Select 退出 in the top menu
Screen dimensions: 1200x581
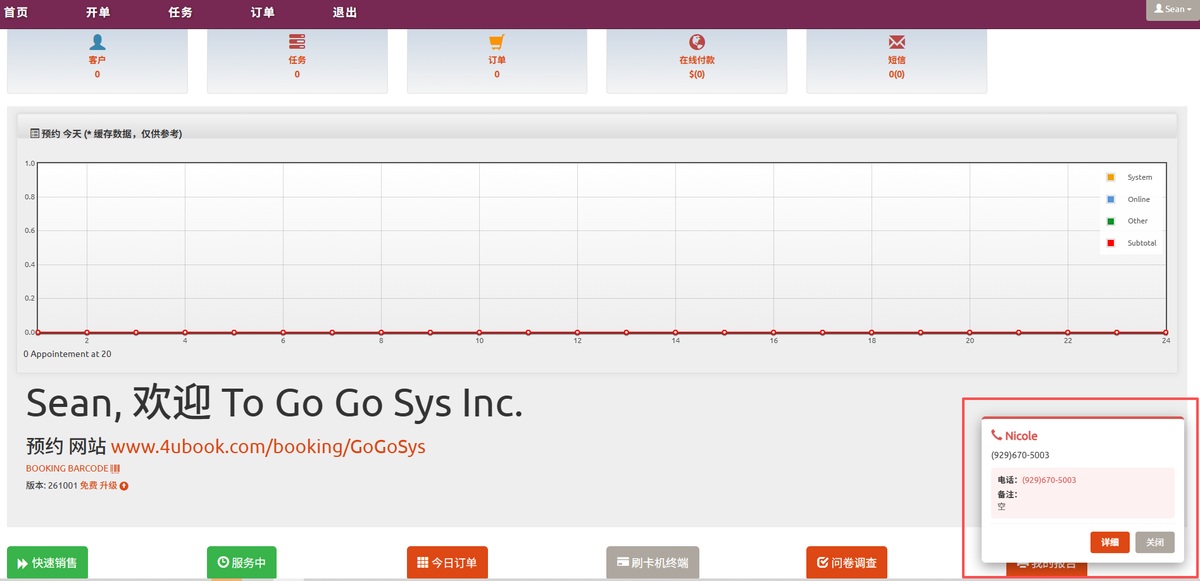point(344,13)
